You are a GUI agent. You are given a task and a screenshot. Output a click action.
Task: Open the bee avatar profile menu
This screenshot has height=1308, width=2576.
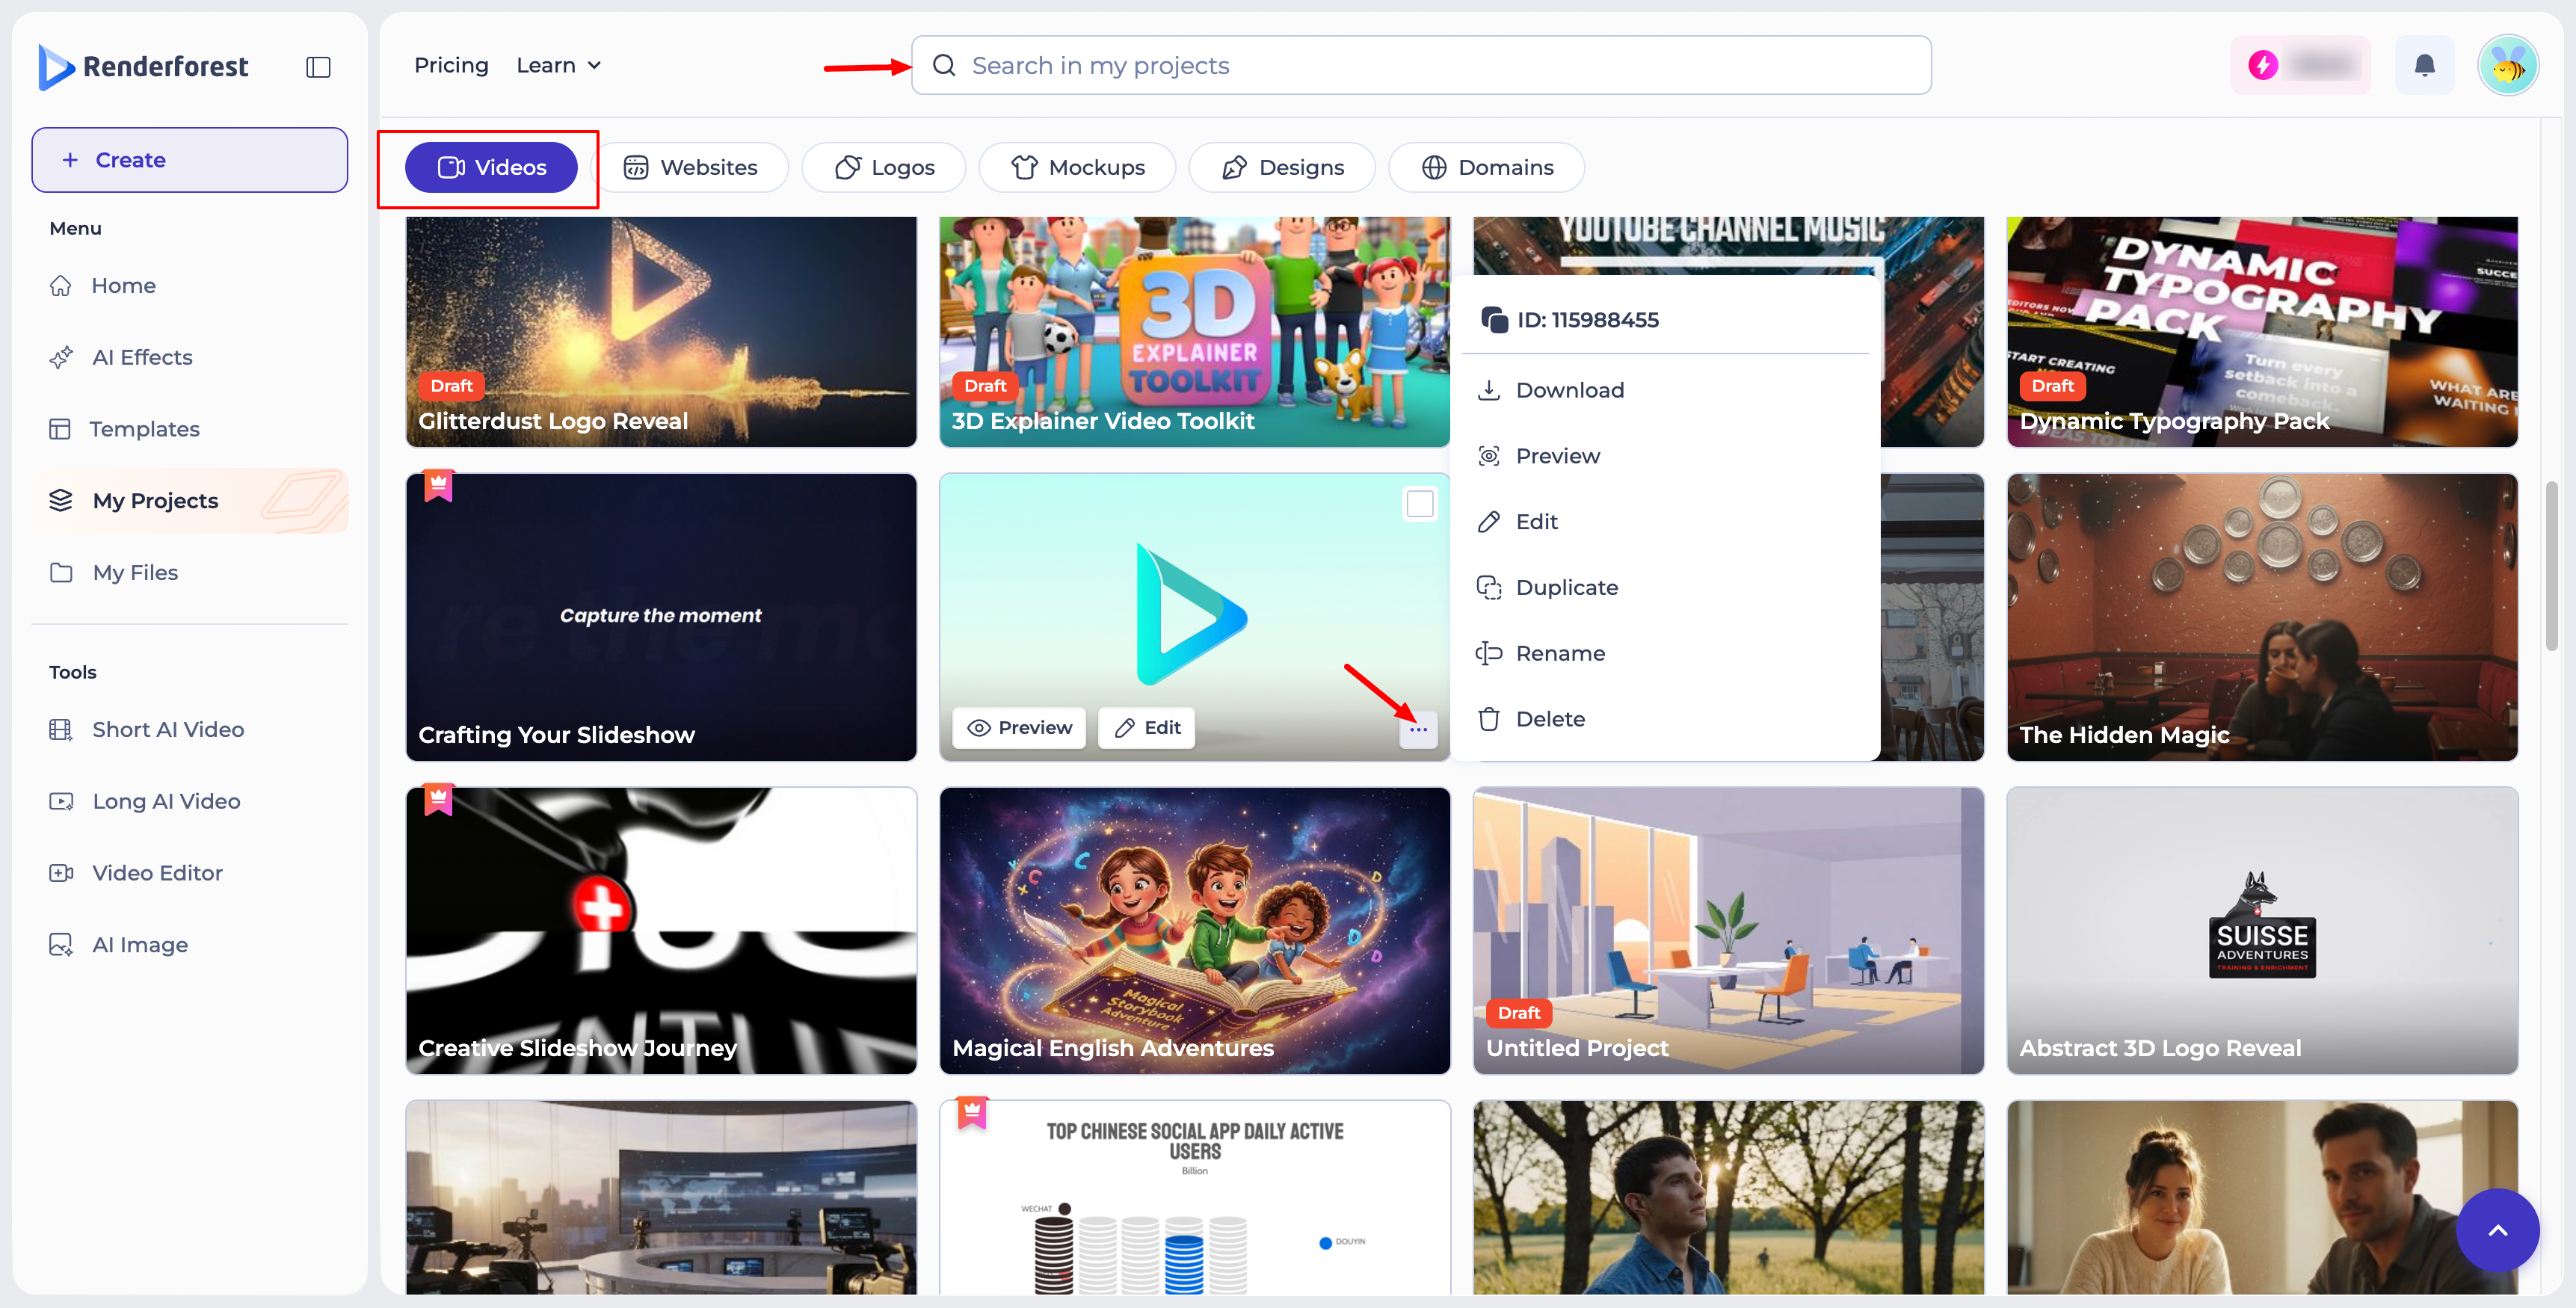coord(2508,66)
